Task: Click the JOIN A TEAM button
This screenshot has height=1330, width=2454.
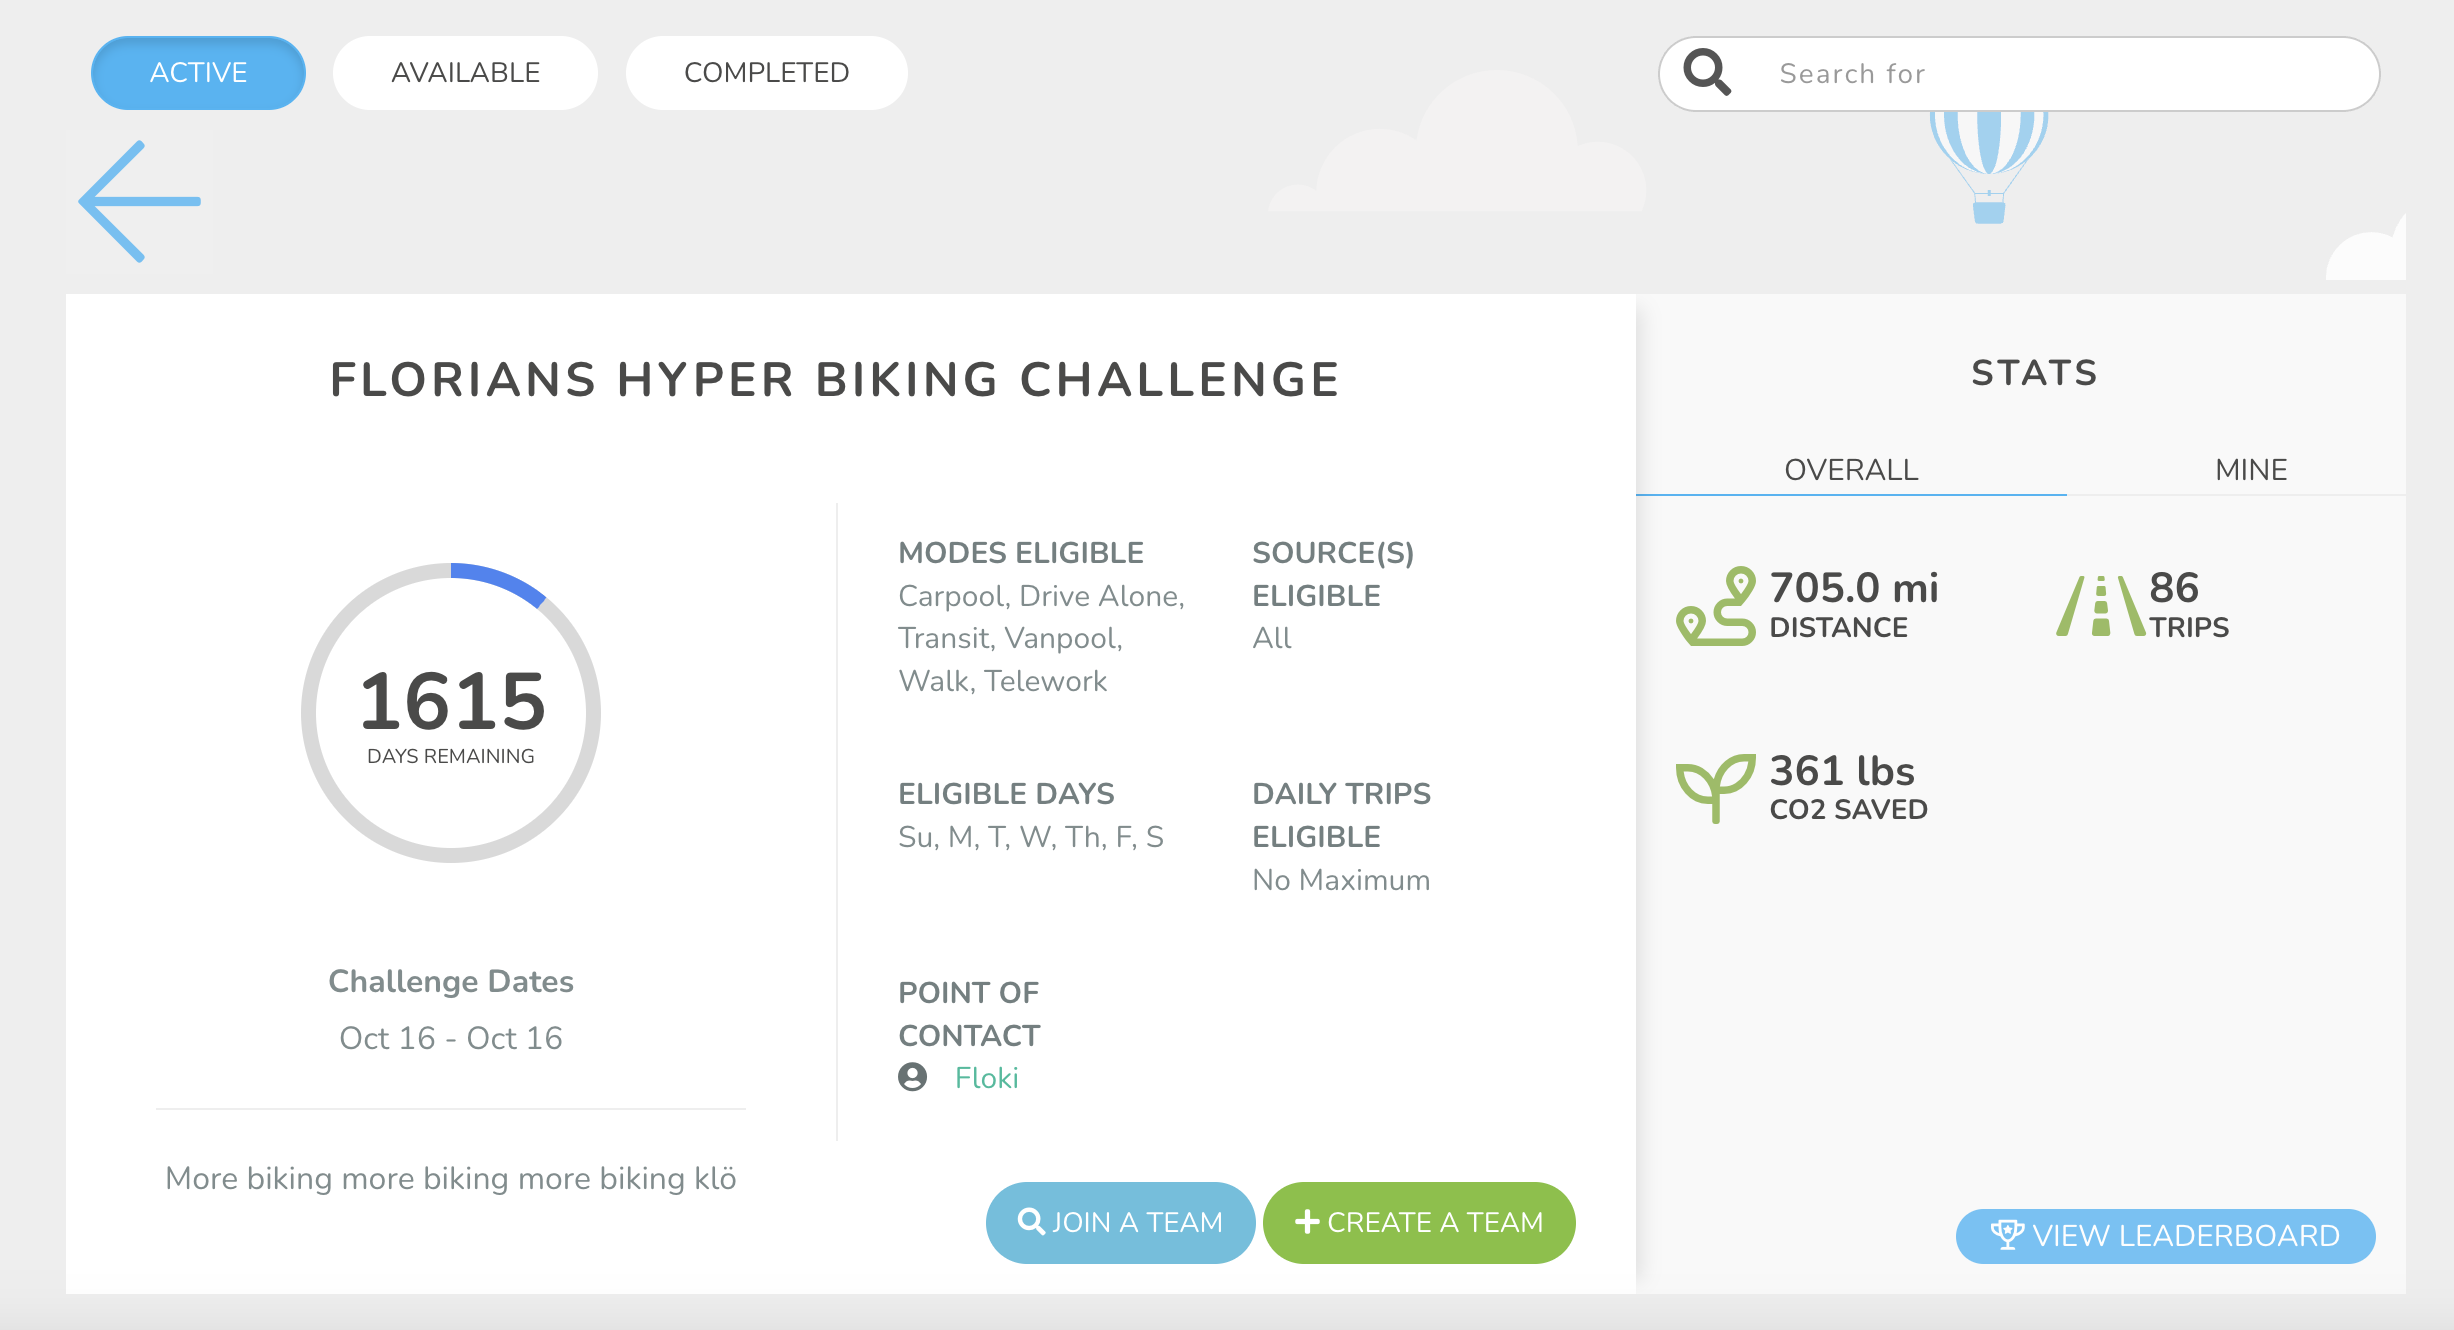Action: coord(1120,1222)
